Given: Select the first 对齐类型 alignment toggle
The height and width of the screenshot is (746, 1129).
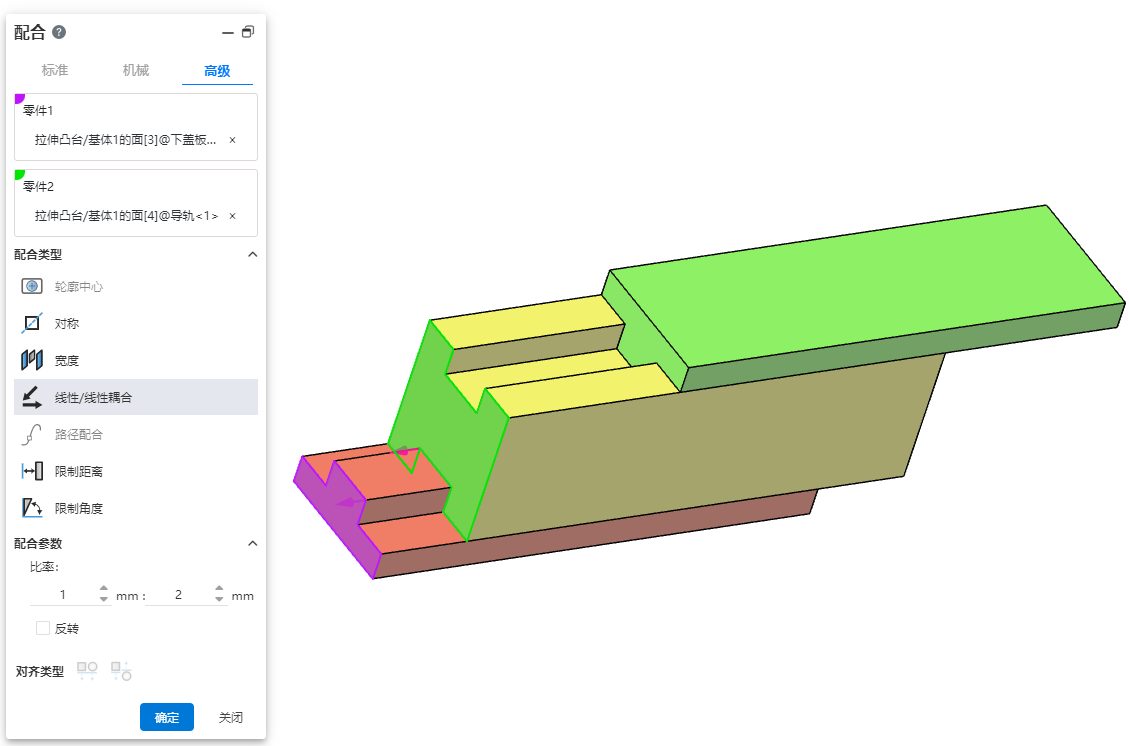Looking at the screenshot, I should coord(87,671).
